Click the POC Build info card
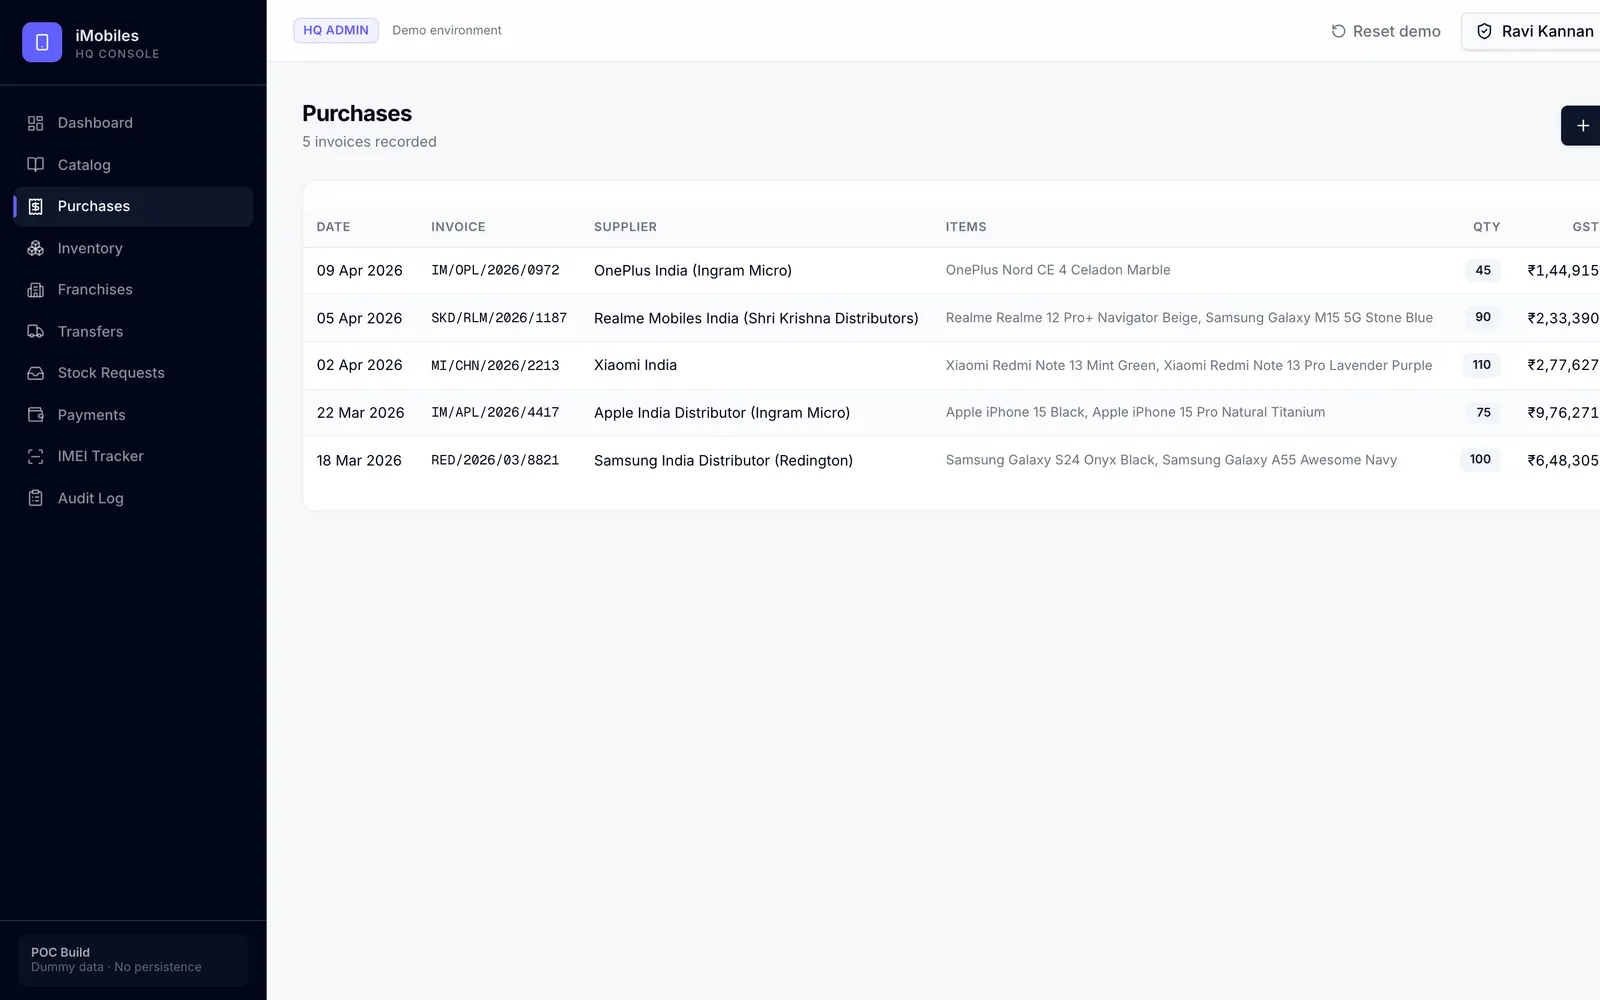The width and height of the screenshot is (1600, 1000). 133,960
